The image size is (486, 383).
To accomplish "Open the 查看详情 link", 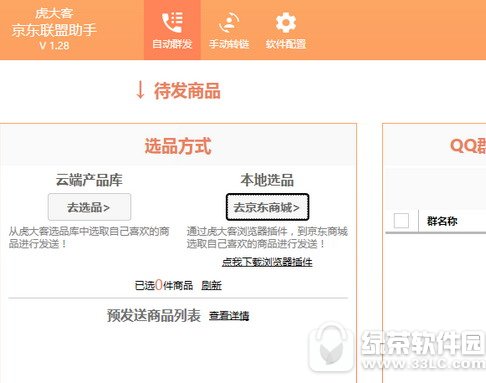I will point(229,315).
